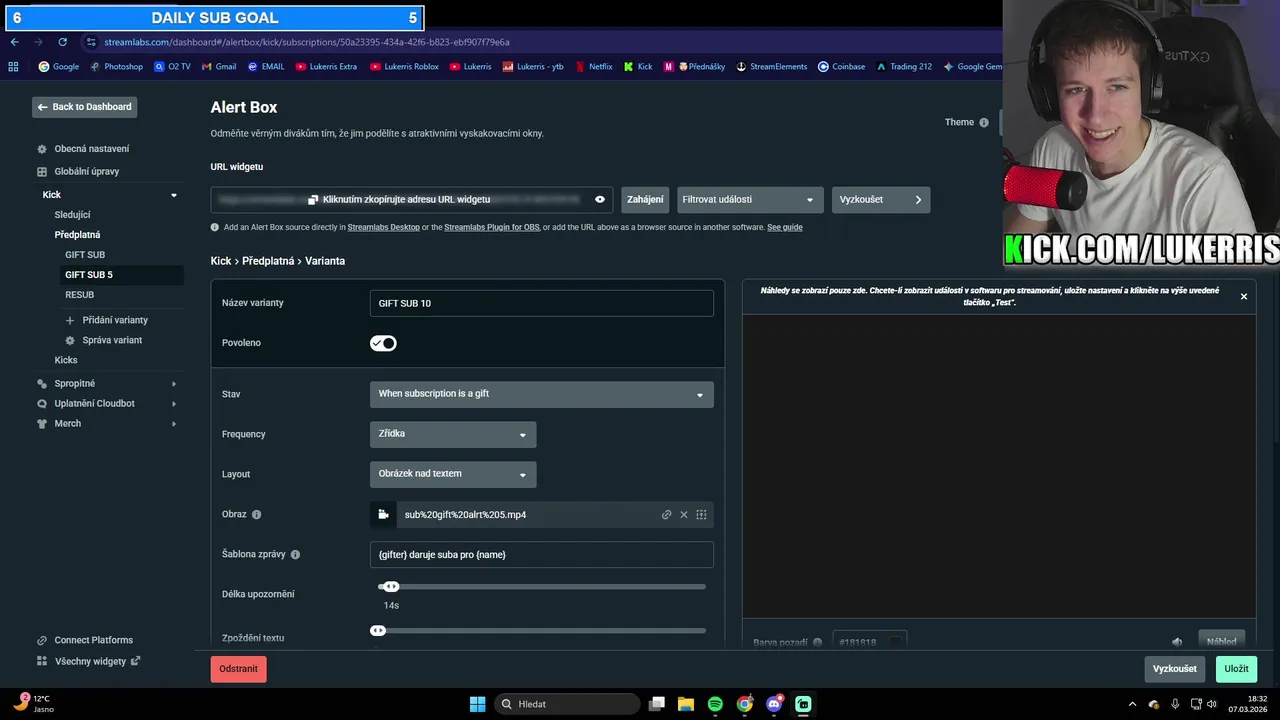
Task: Select the RESUB variant
Action: [80, 295]
